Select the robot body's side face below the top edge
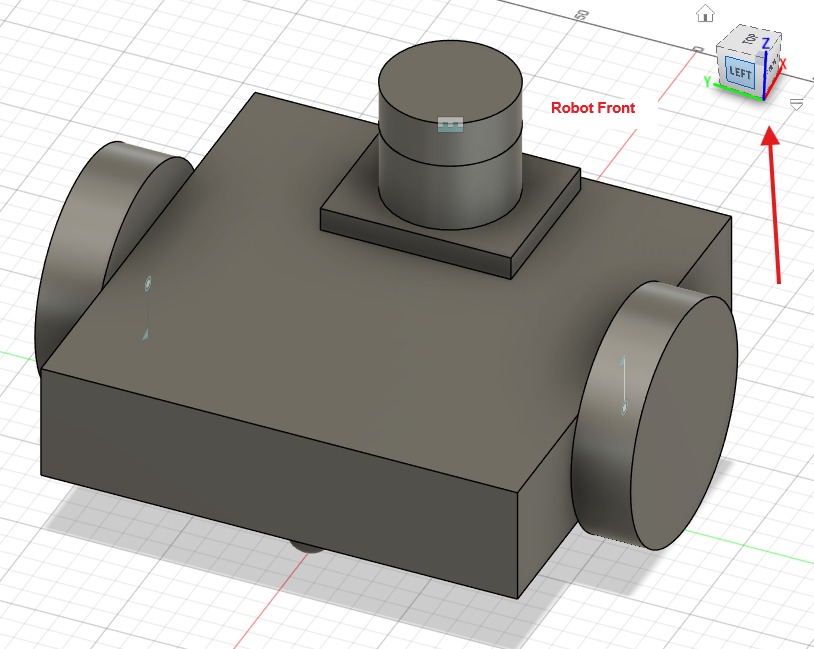The width and height of the screenshot is (814, 649). 280,485
